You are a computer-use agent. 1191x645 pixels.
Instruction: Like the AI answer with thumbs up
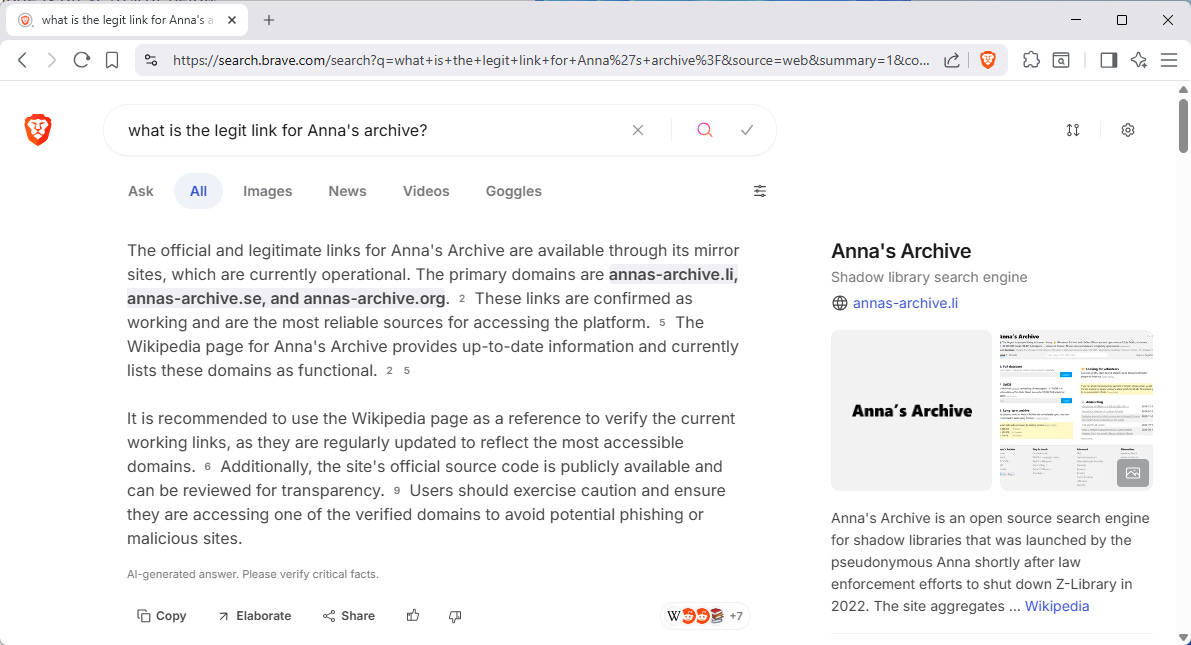(x=413, y=615)
